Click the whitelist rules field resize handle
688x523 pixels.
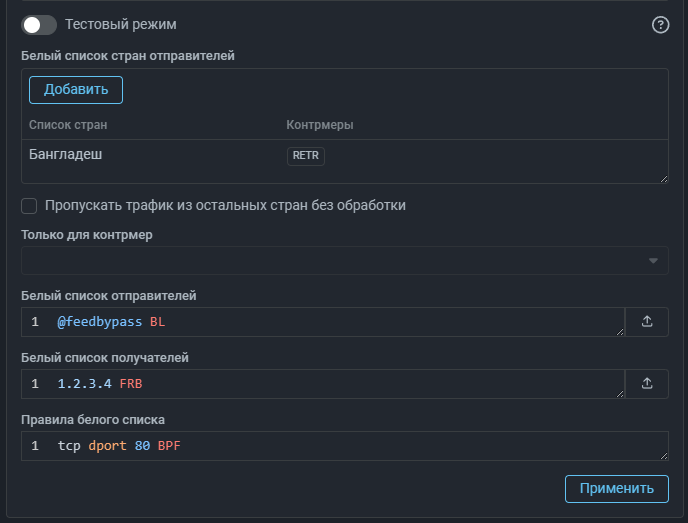(x=664, y=456)
